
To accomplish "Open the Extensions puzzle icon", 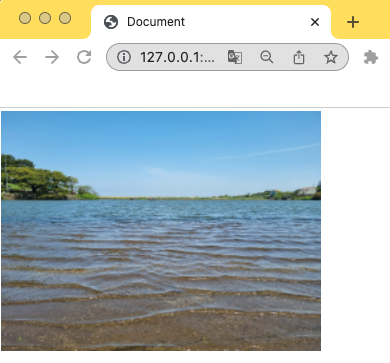I will (370, 57).
